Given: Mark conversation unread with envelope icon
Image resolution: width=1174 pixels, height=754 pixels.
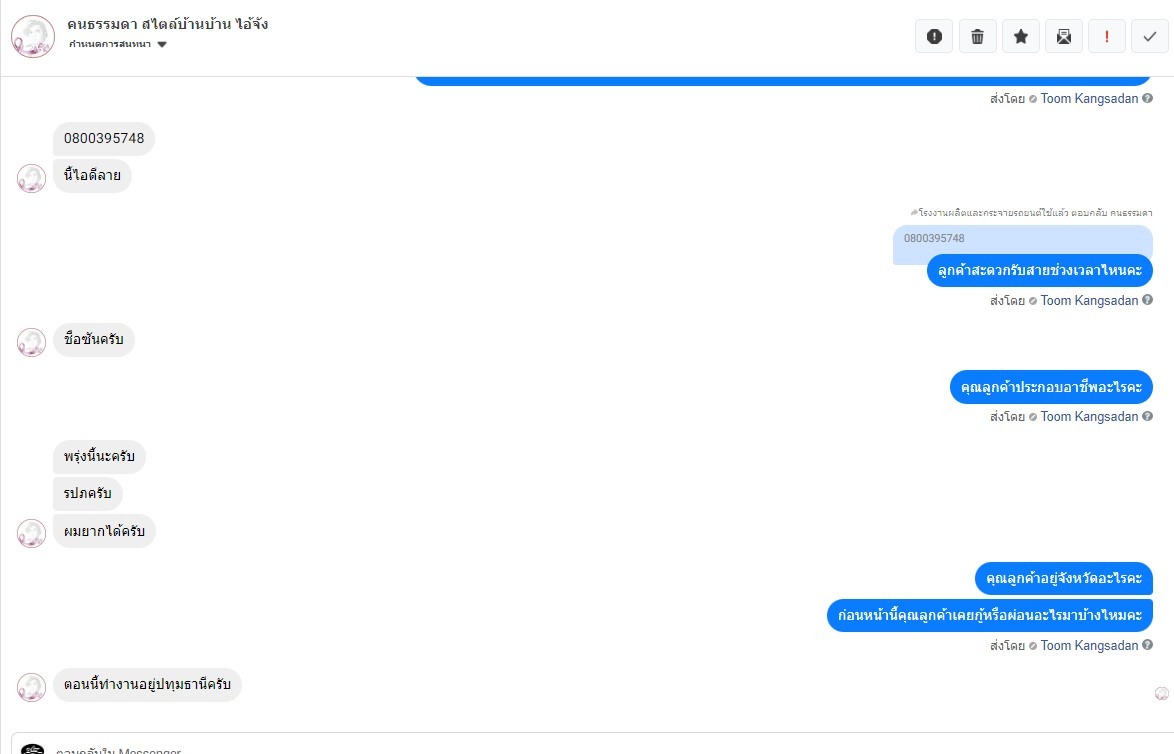Looking at the screenshot, I should click(1063, 36).
